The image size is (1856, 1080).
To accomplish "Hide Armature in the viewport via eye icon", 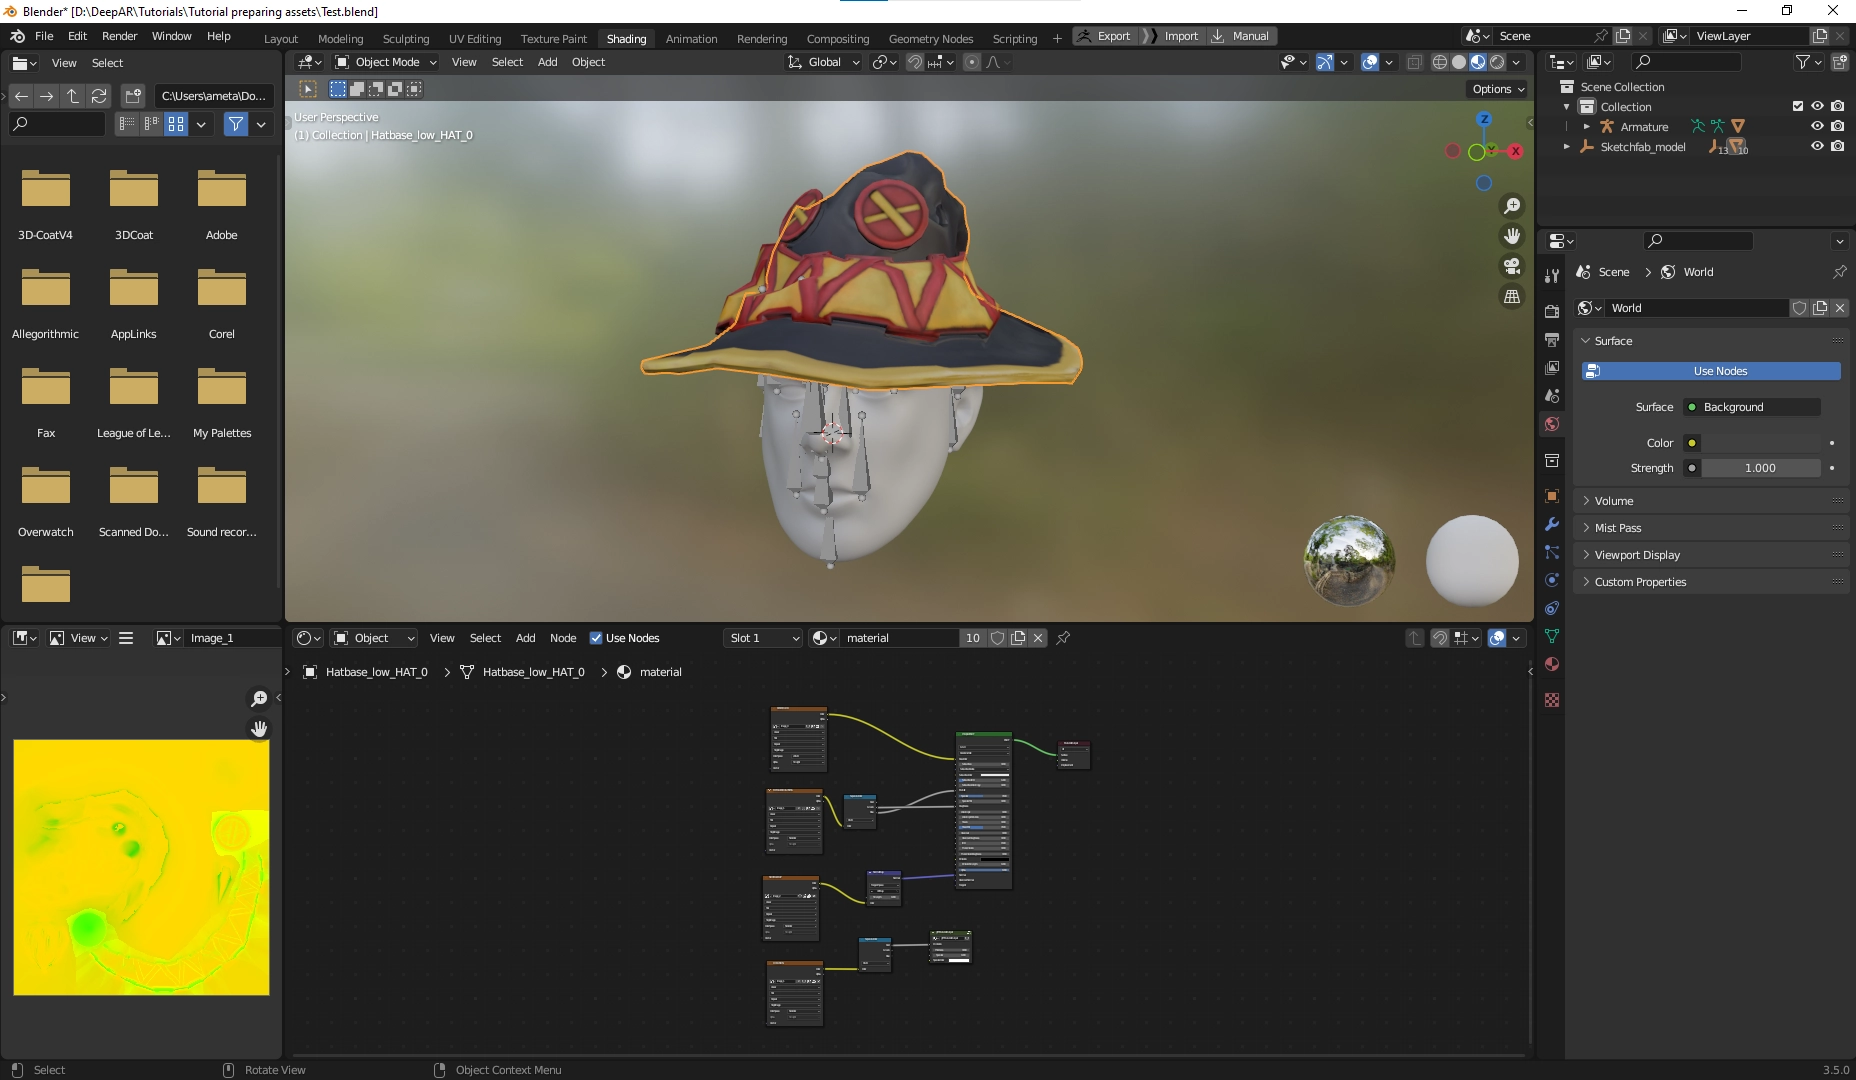I will pyautogui.click(x=1817, y=126).
